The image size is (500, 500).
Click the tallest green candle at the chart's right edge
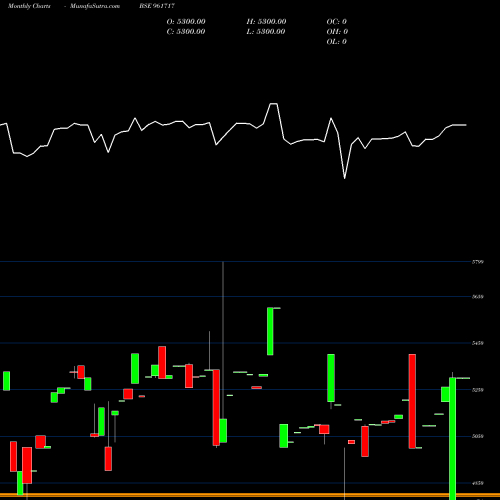453,438
